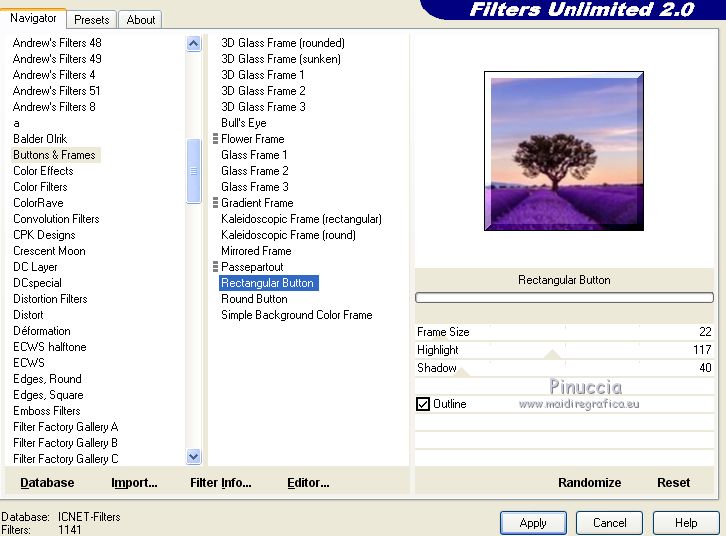
Task: Adjust the Frame Size slider
Action: [x=564, y=332]
